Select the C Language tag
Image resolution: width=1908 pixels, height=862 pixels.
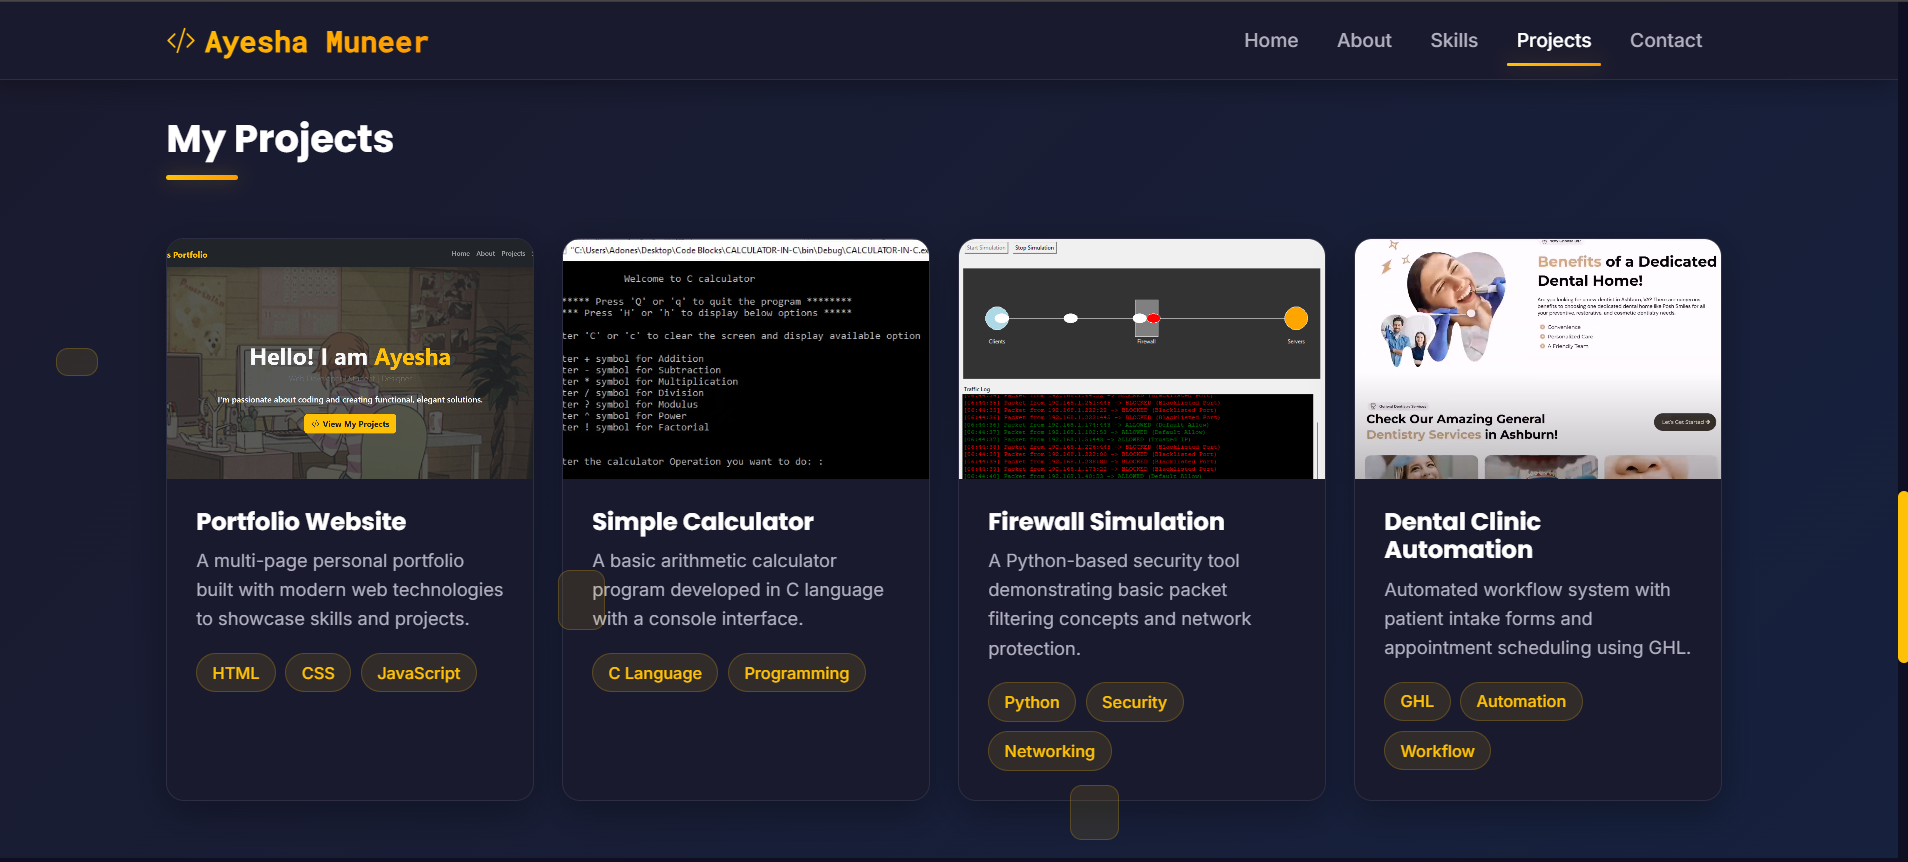coord(655,673)
